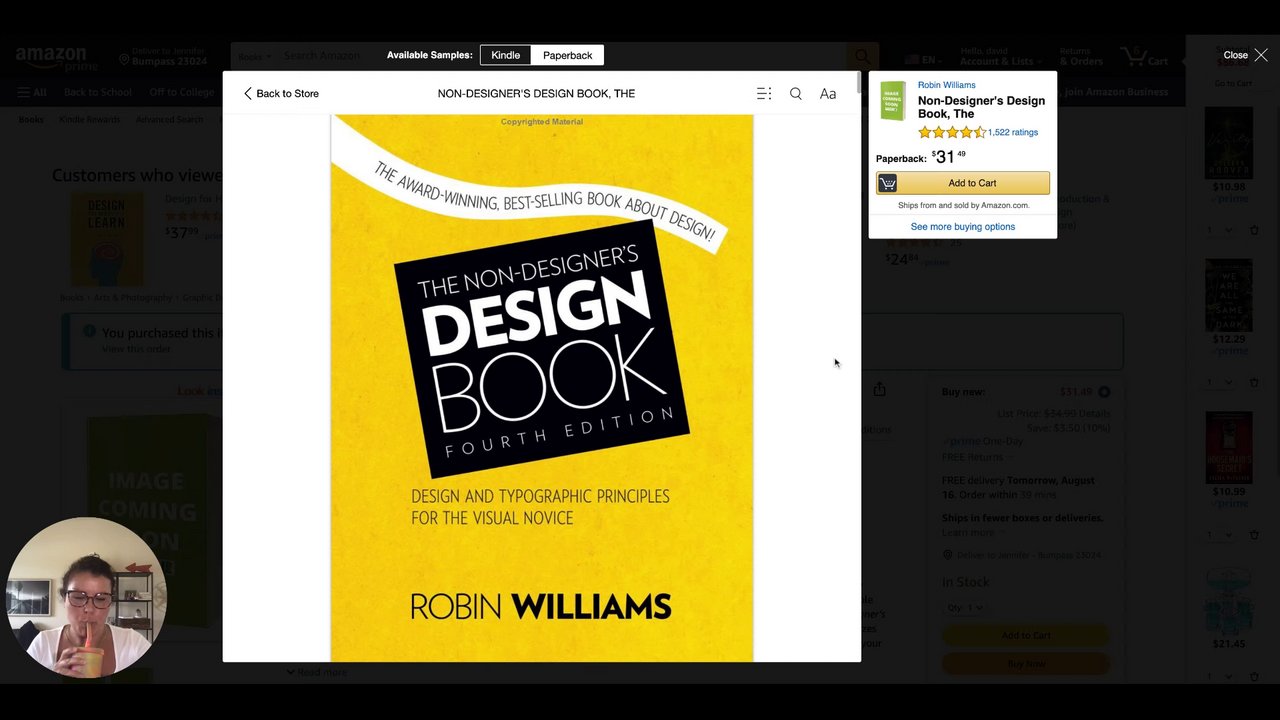Open Returns & Orders in background header

coord(1081,56)
